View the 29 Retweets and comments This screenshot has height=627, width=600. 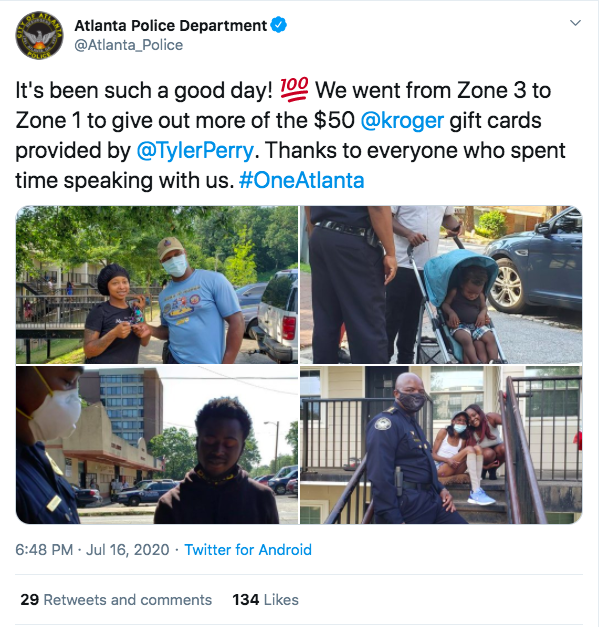click(116, 600)
